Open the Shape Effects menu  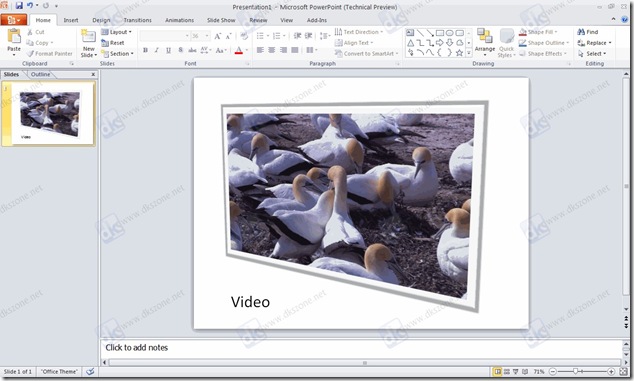click(x=543, y=53)
